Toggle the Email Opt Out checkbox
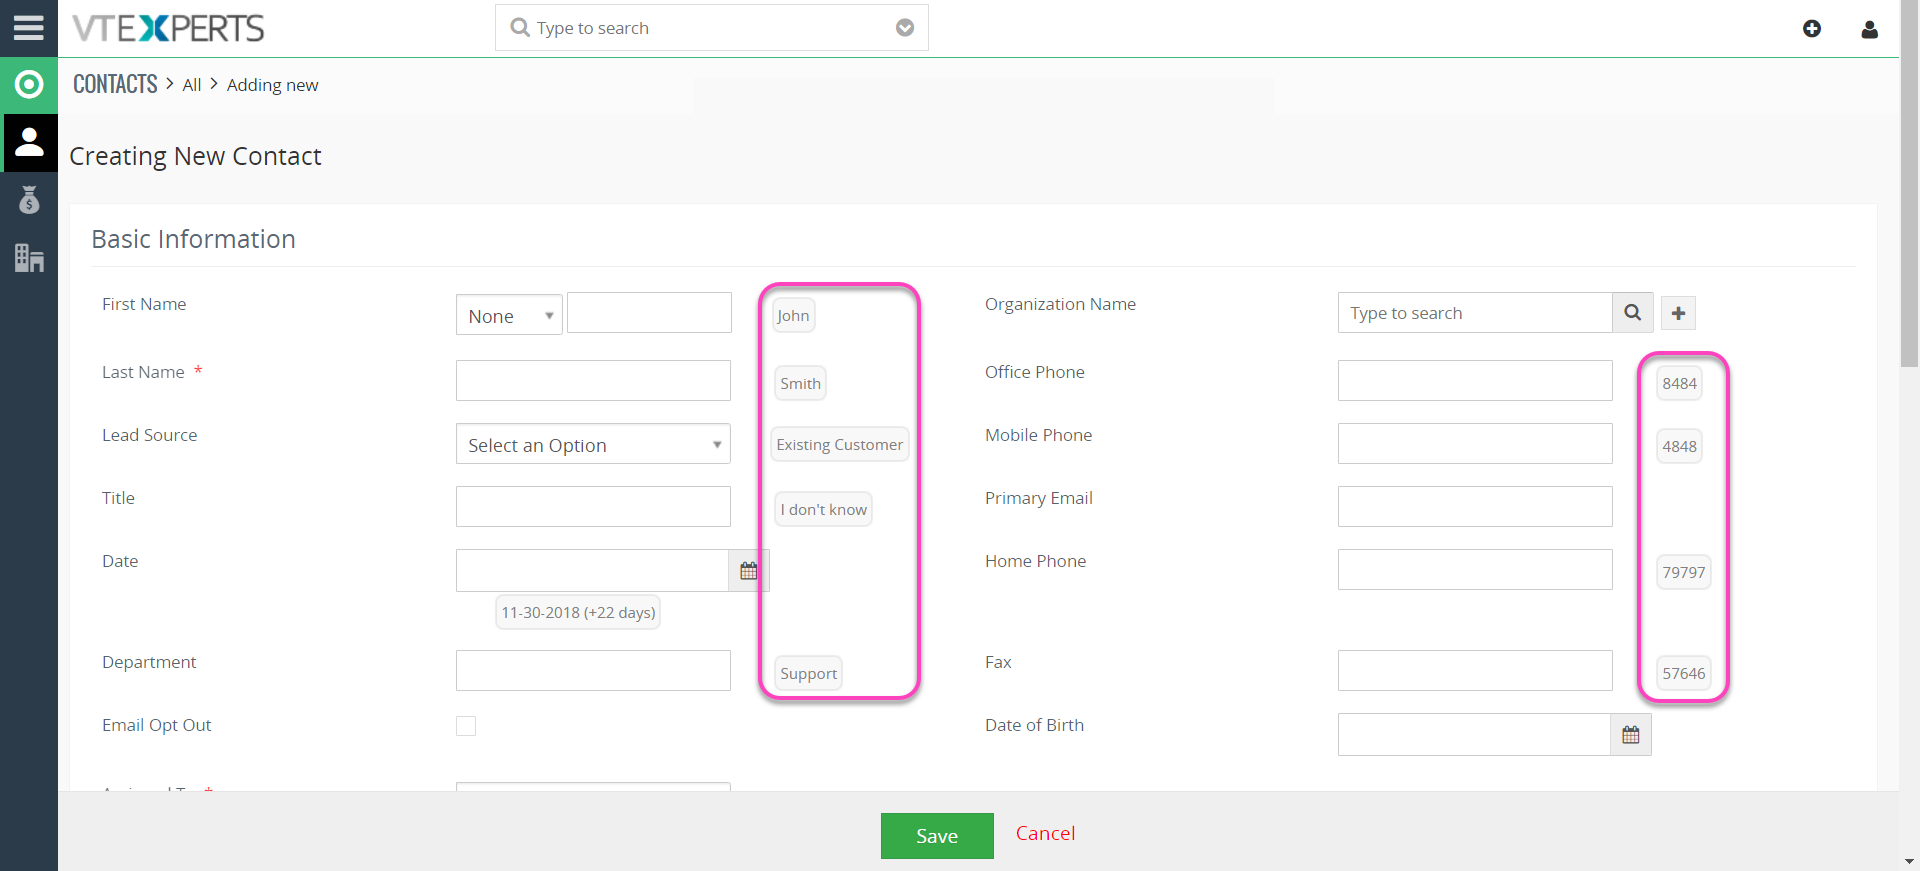Screen dimensions: 1920x871 [466, 726]
